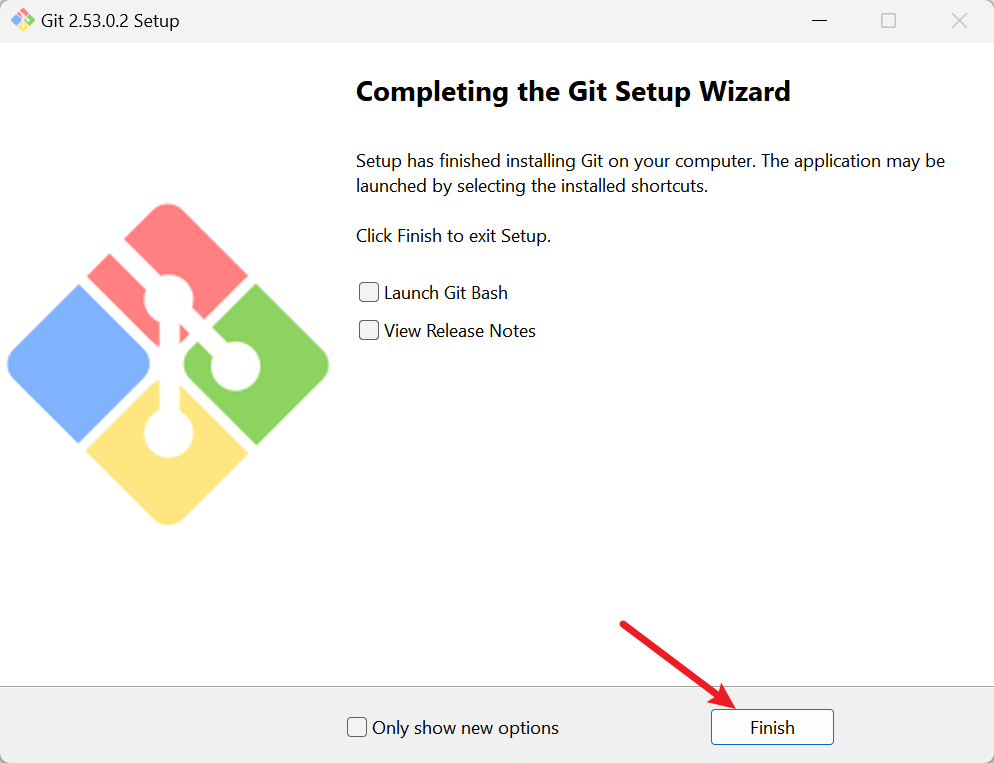994x763 pixels.
Task: Click the "Click Finish to exit Setup" text
Action: point(453,237)
